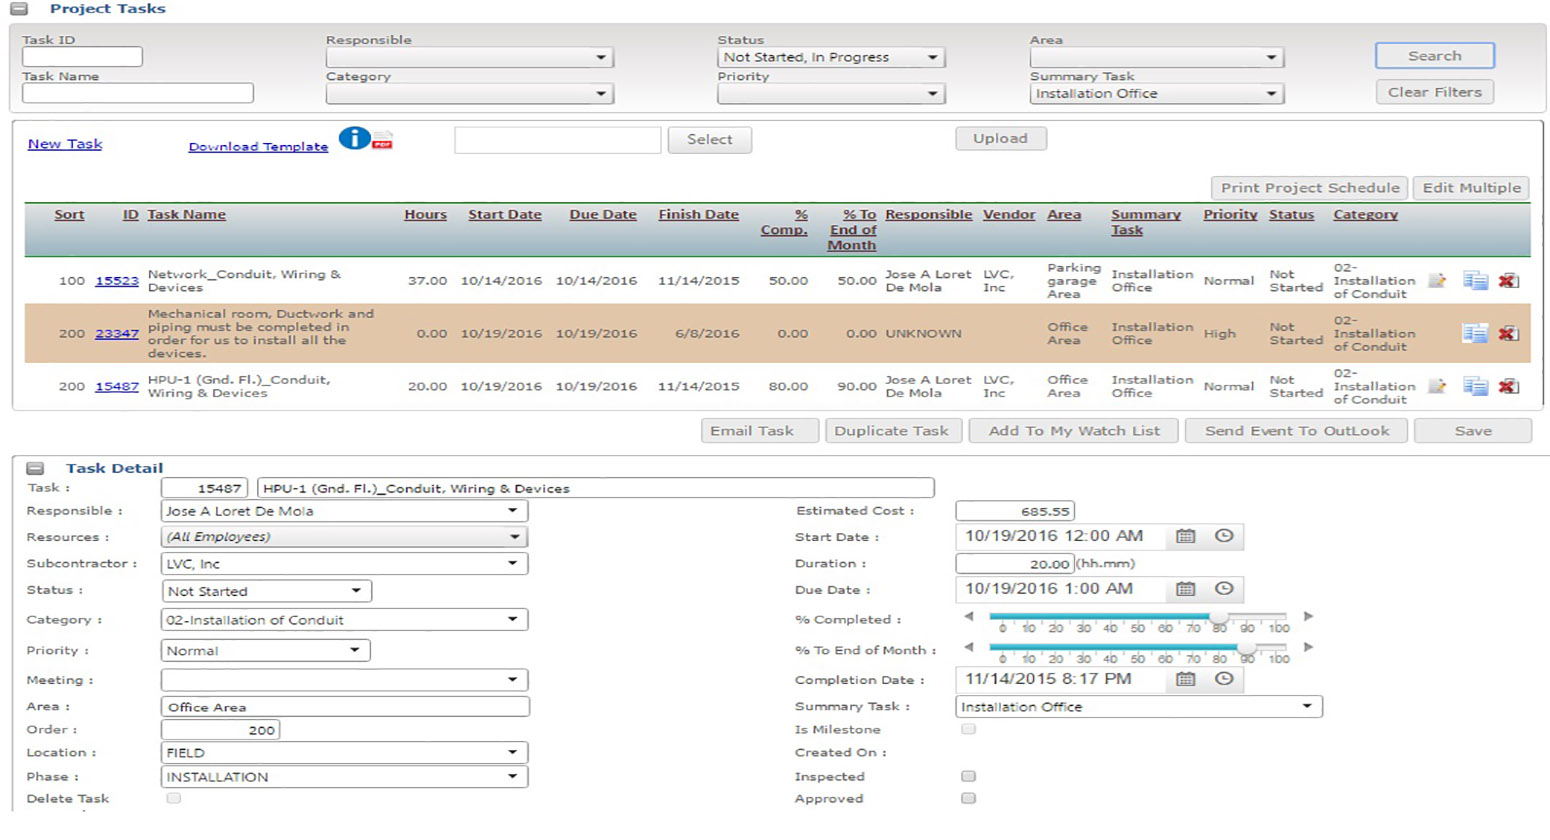Screen dimensions: 1550x840
Task: Click the blue info icon beside Download Template
Action: click(x=353, y=138)
